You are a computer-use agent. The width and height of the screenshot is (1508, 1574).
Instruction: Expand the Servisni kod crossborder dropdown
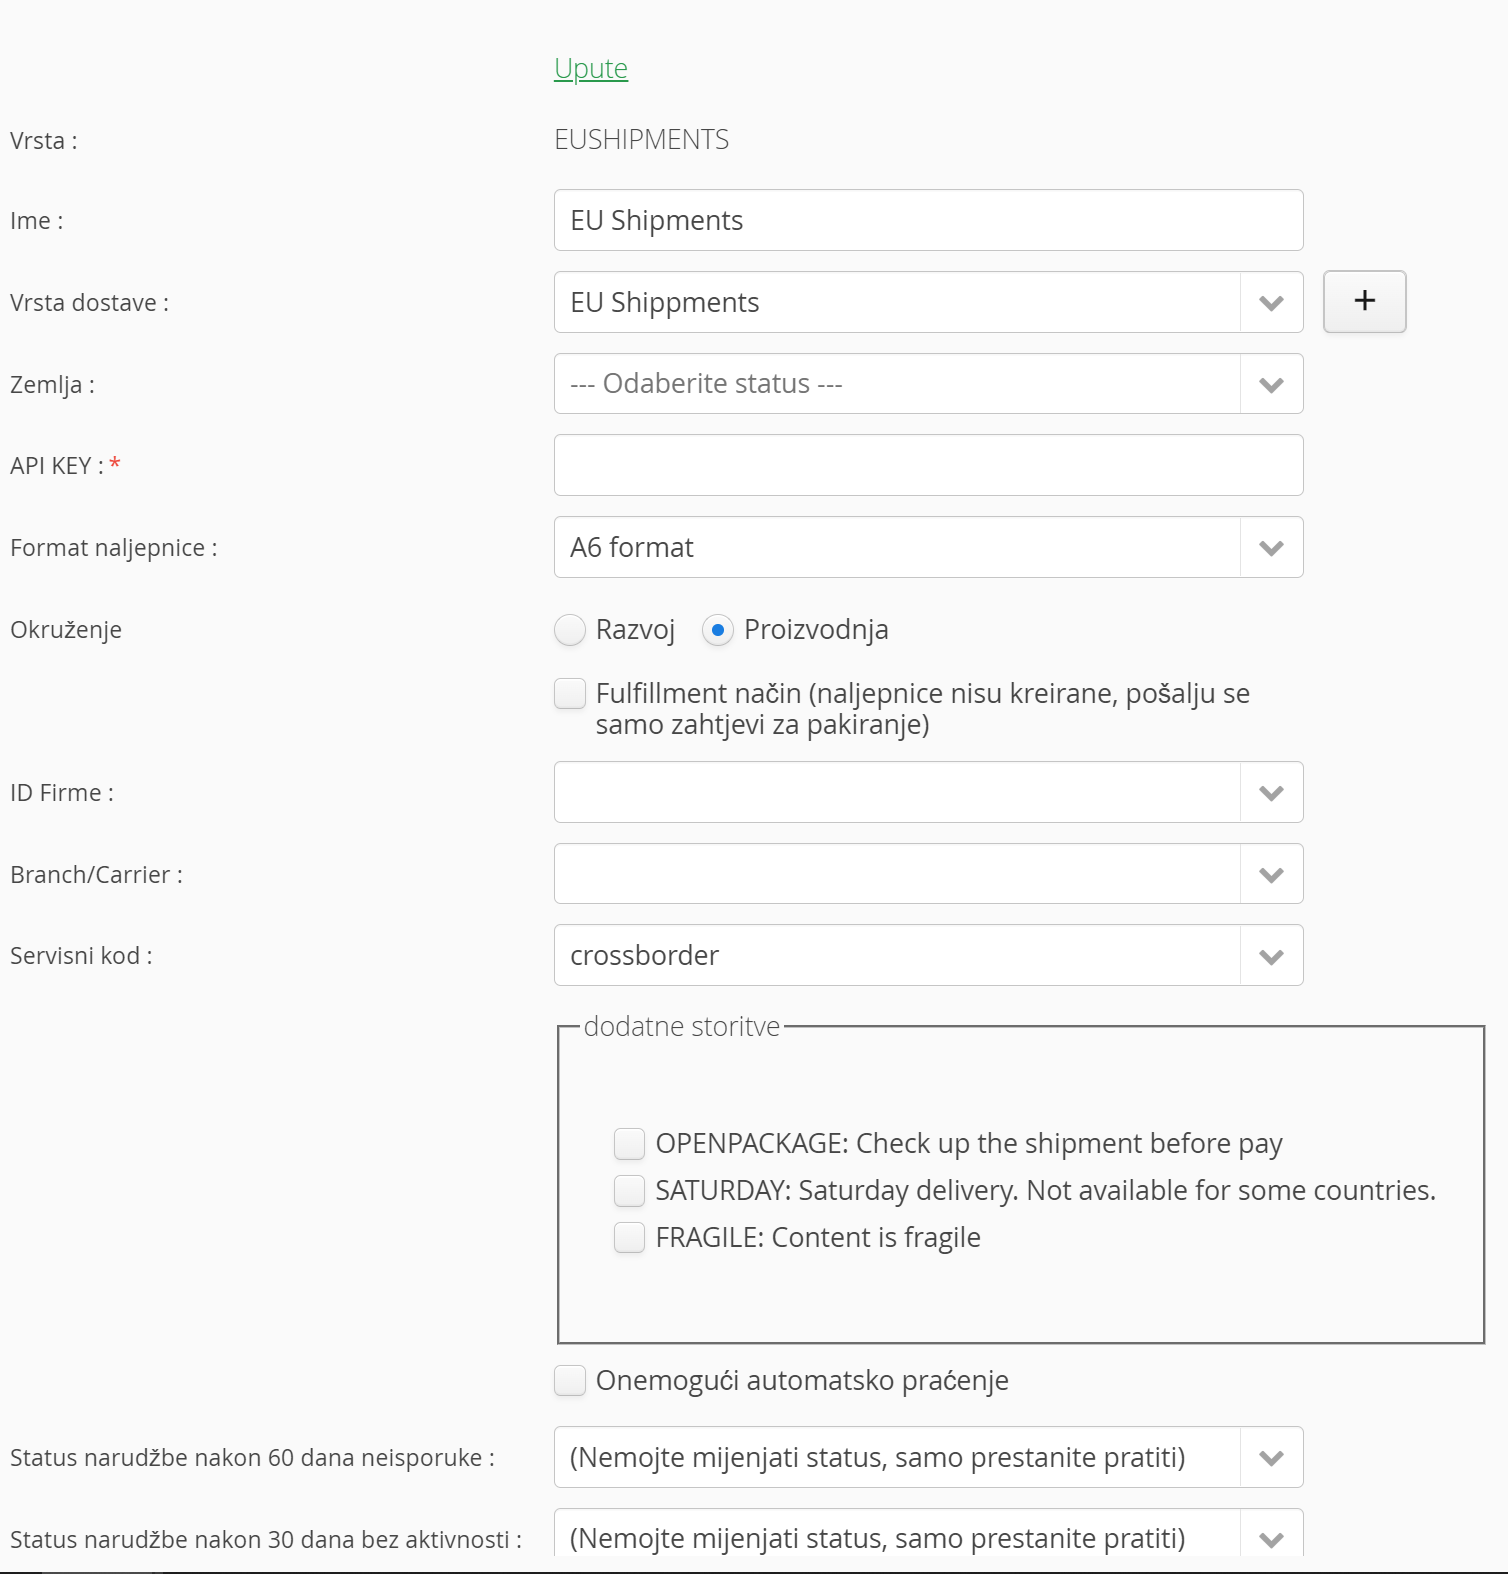[x=928, y=955]
